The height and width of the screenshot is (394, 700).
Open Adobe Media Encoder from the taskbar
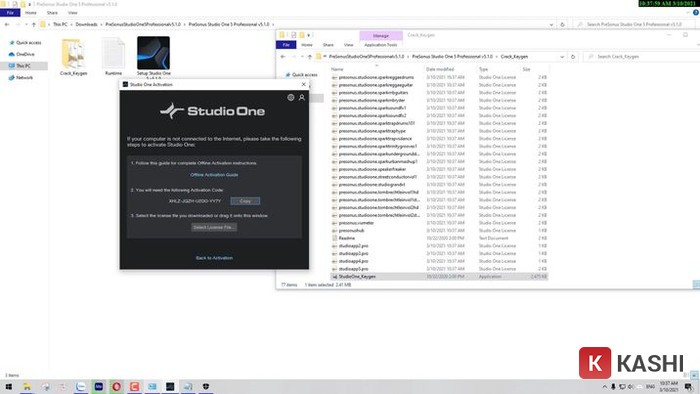pyautogui.click(x=99, y=386)
